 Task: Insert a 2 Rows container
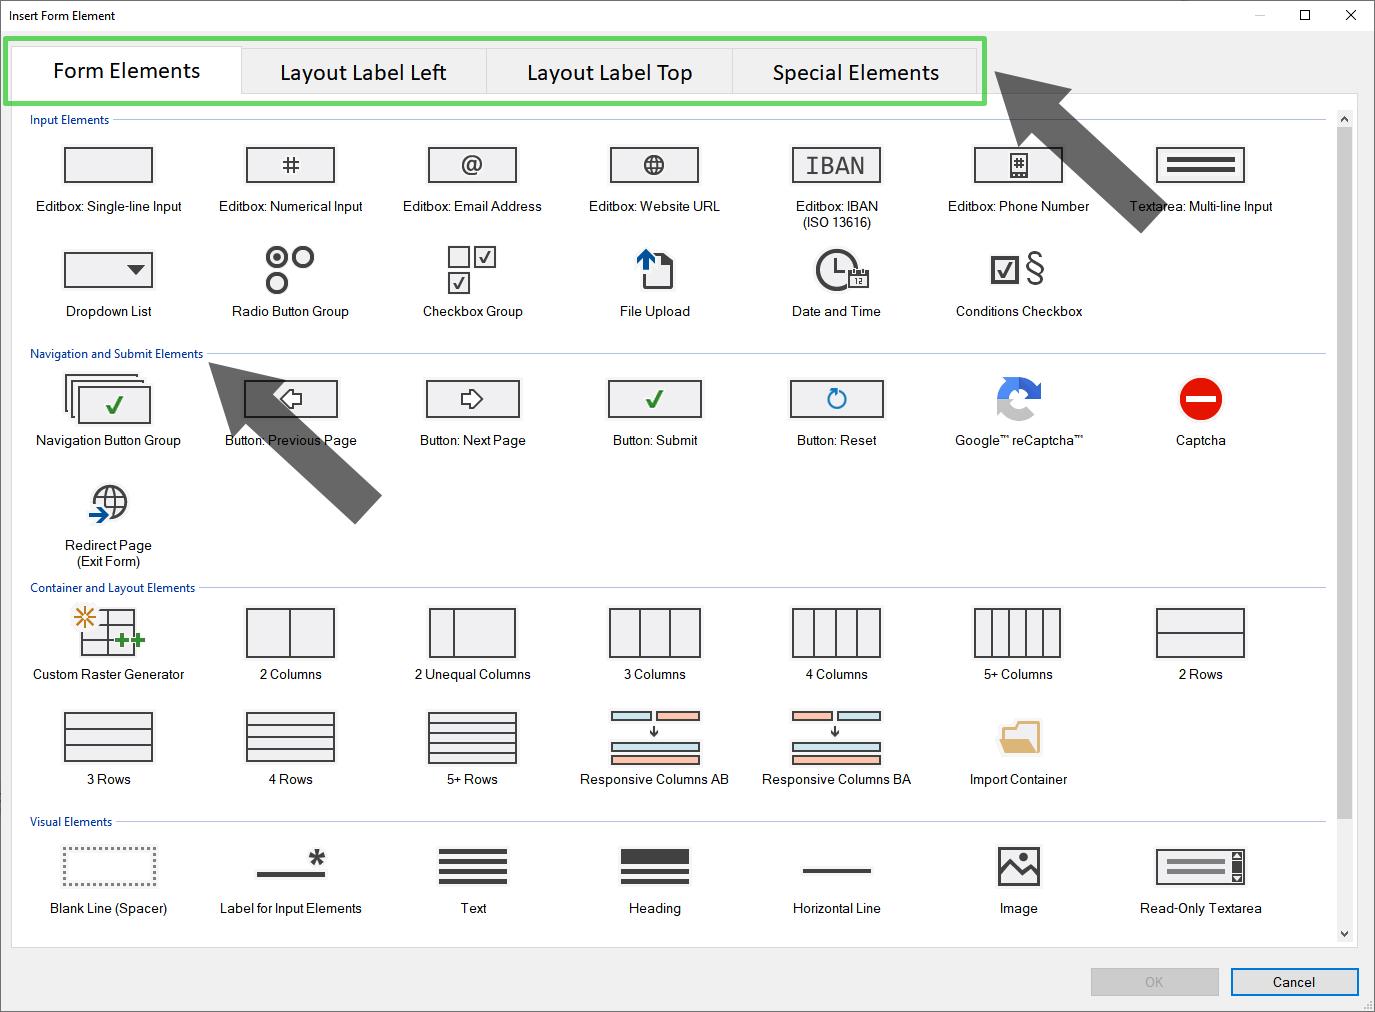coord(1200,644)
